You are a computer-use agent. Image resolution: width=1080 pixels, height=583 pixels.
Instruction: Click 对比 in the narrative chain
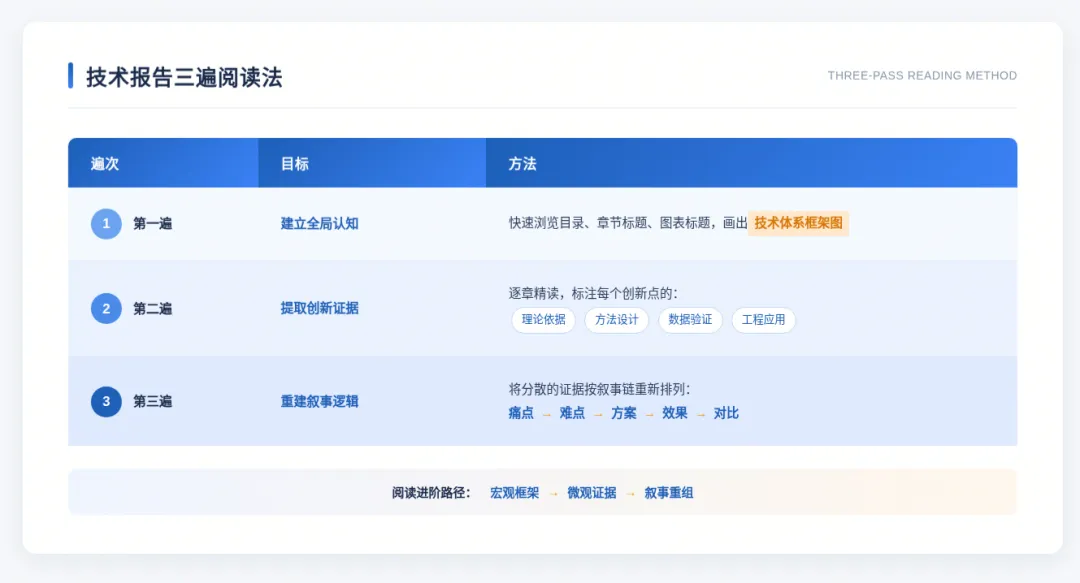tap(726, 413)
